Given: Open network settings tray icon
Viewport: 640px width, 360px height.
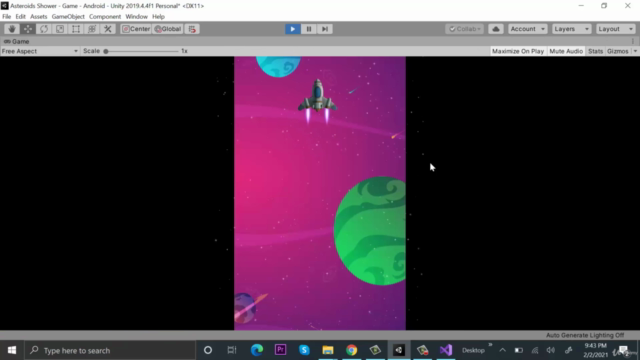Looking at the screenshot, I should point(535,350).
